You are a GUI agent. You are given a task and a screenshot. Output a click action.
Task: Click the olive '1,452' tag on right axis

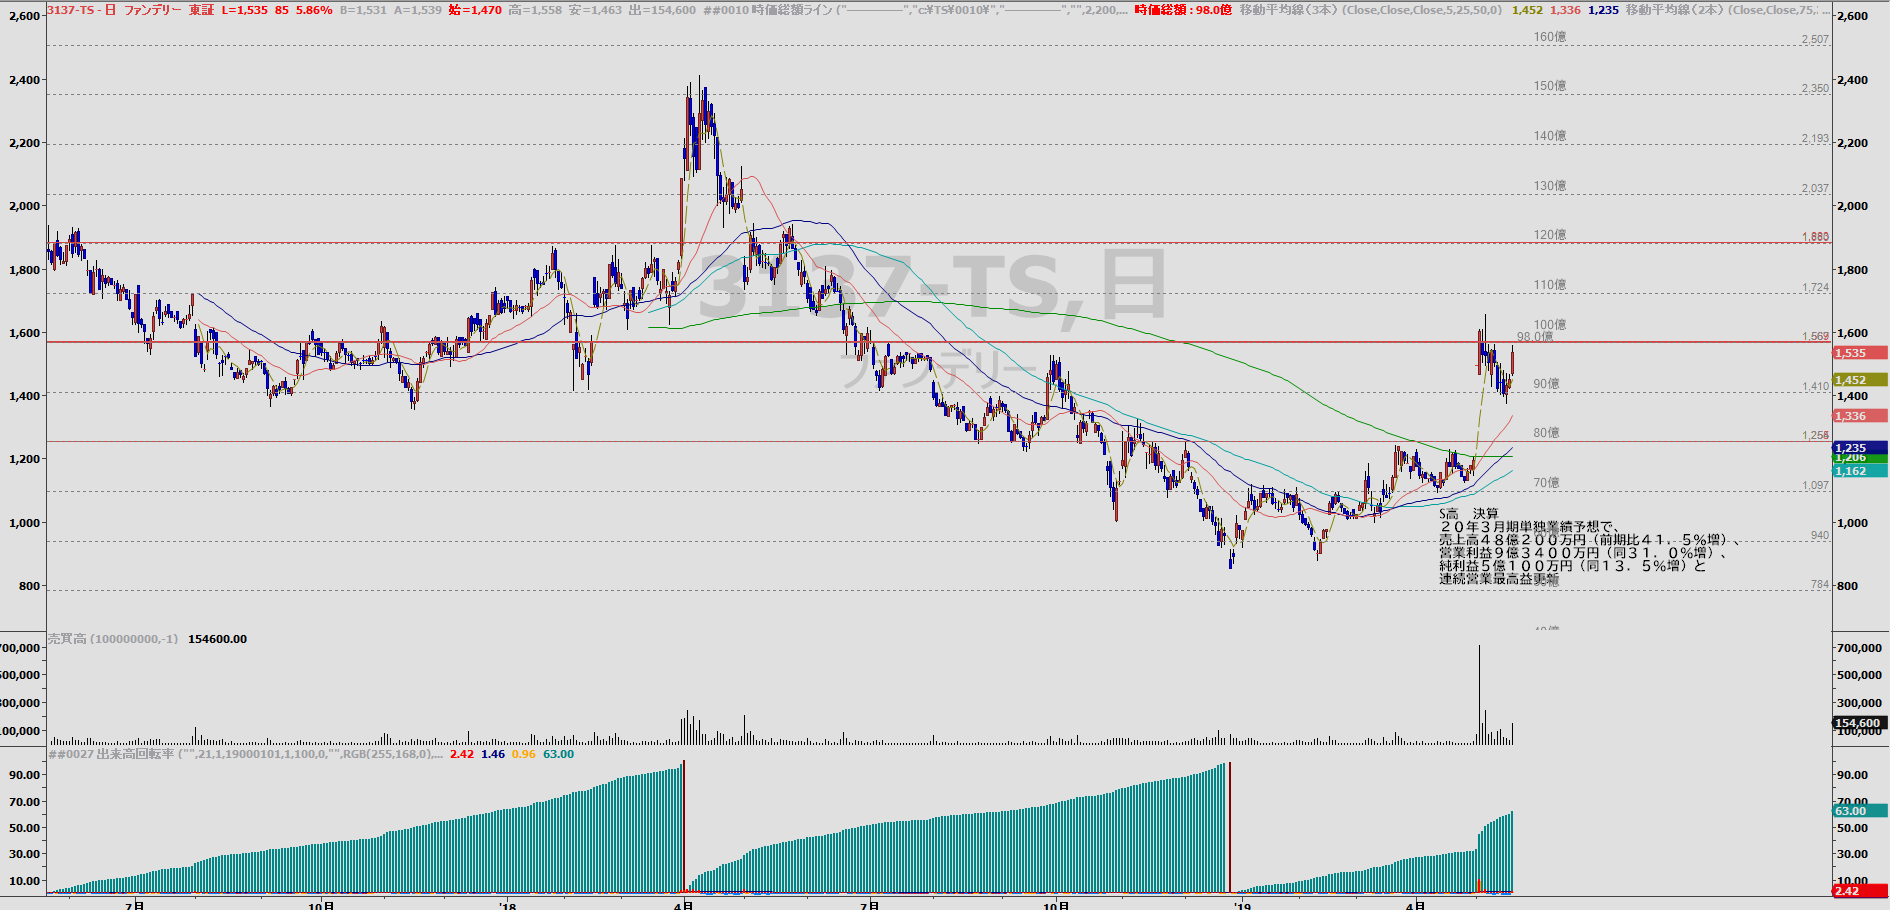pyautogui.click(x=1859, y=380)
